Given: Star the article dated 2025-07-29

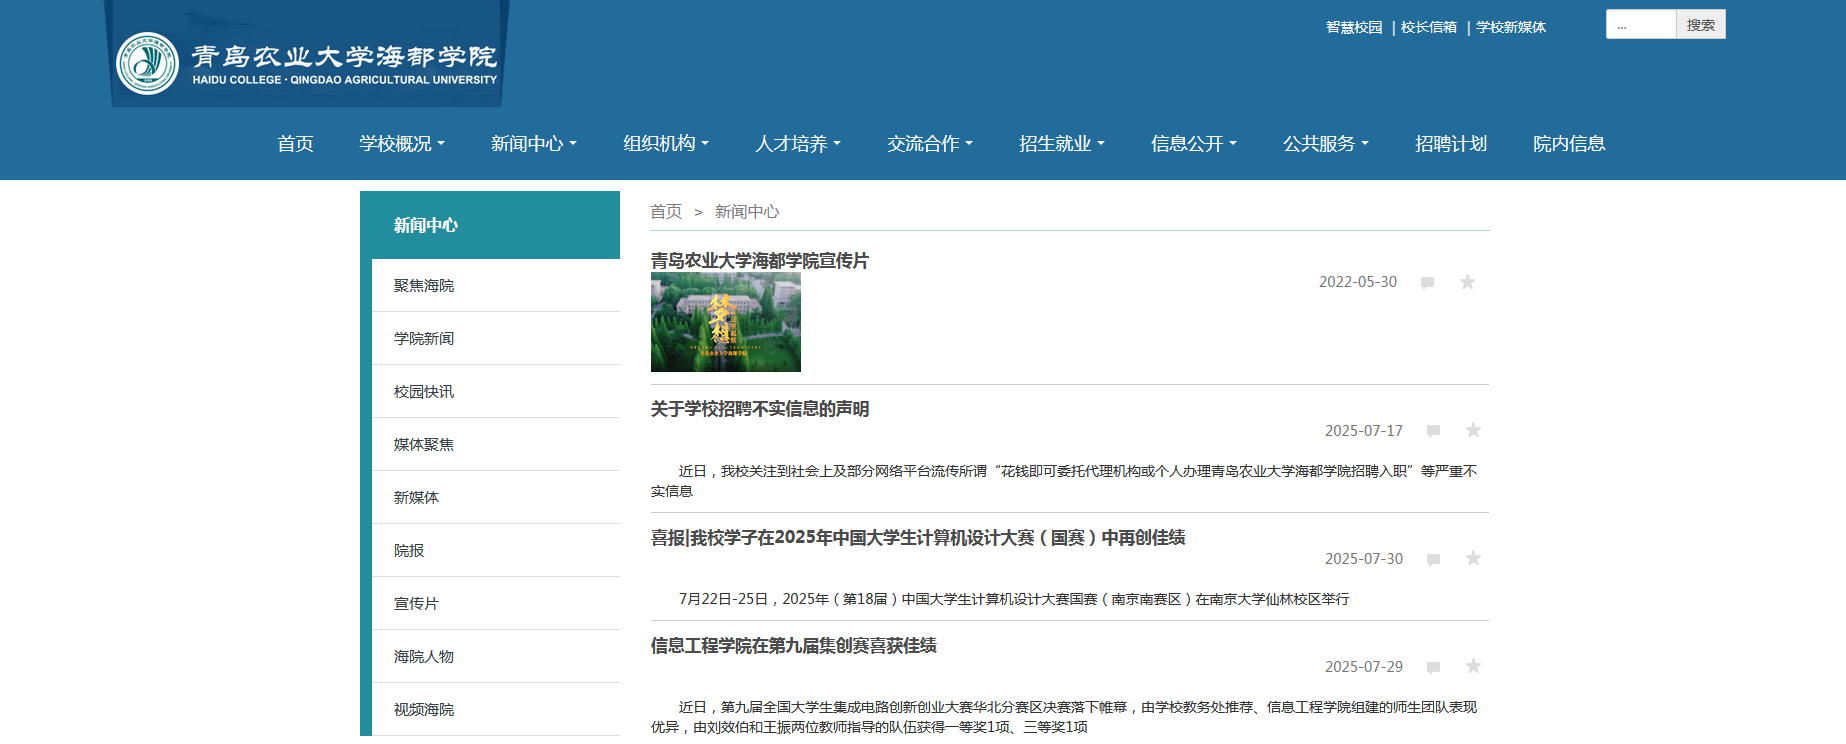Looking at the screenshot, I should coord(1473,666).
